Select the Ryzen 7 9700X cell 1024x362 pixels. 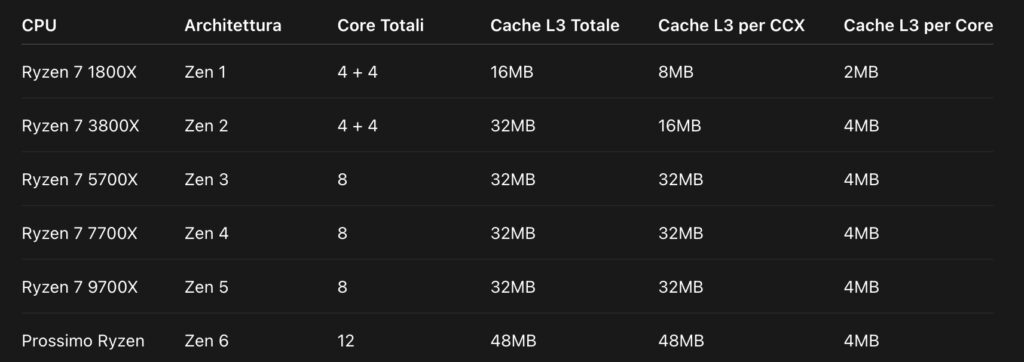click(80, 286)
